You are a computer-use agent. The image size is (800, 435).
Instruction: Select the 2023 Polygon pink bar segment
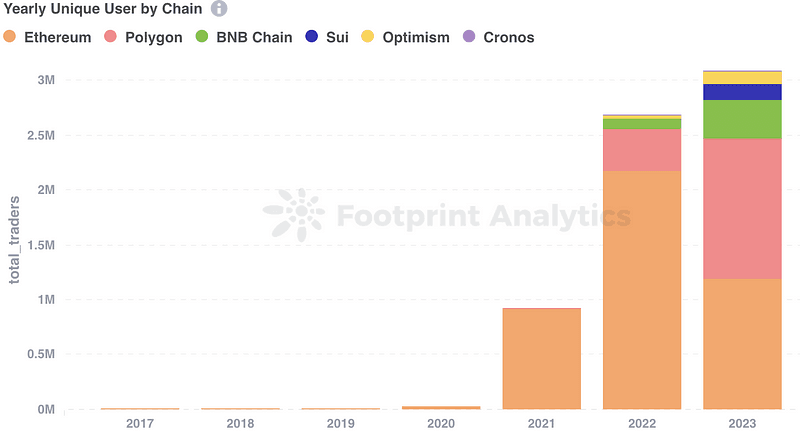(x=742, y=209)
